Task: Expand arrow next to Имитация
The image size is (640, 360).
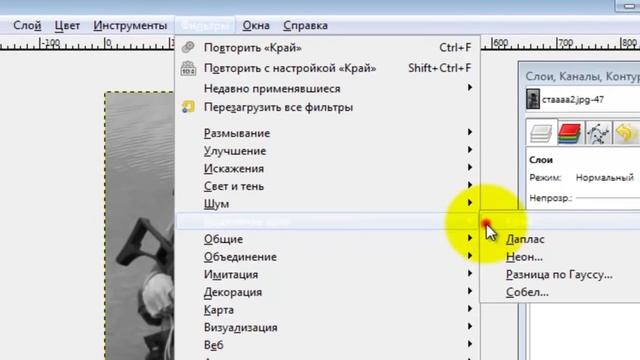Action: (470, 273)
